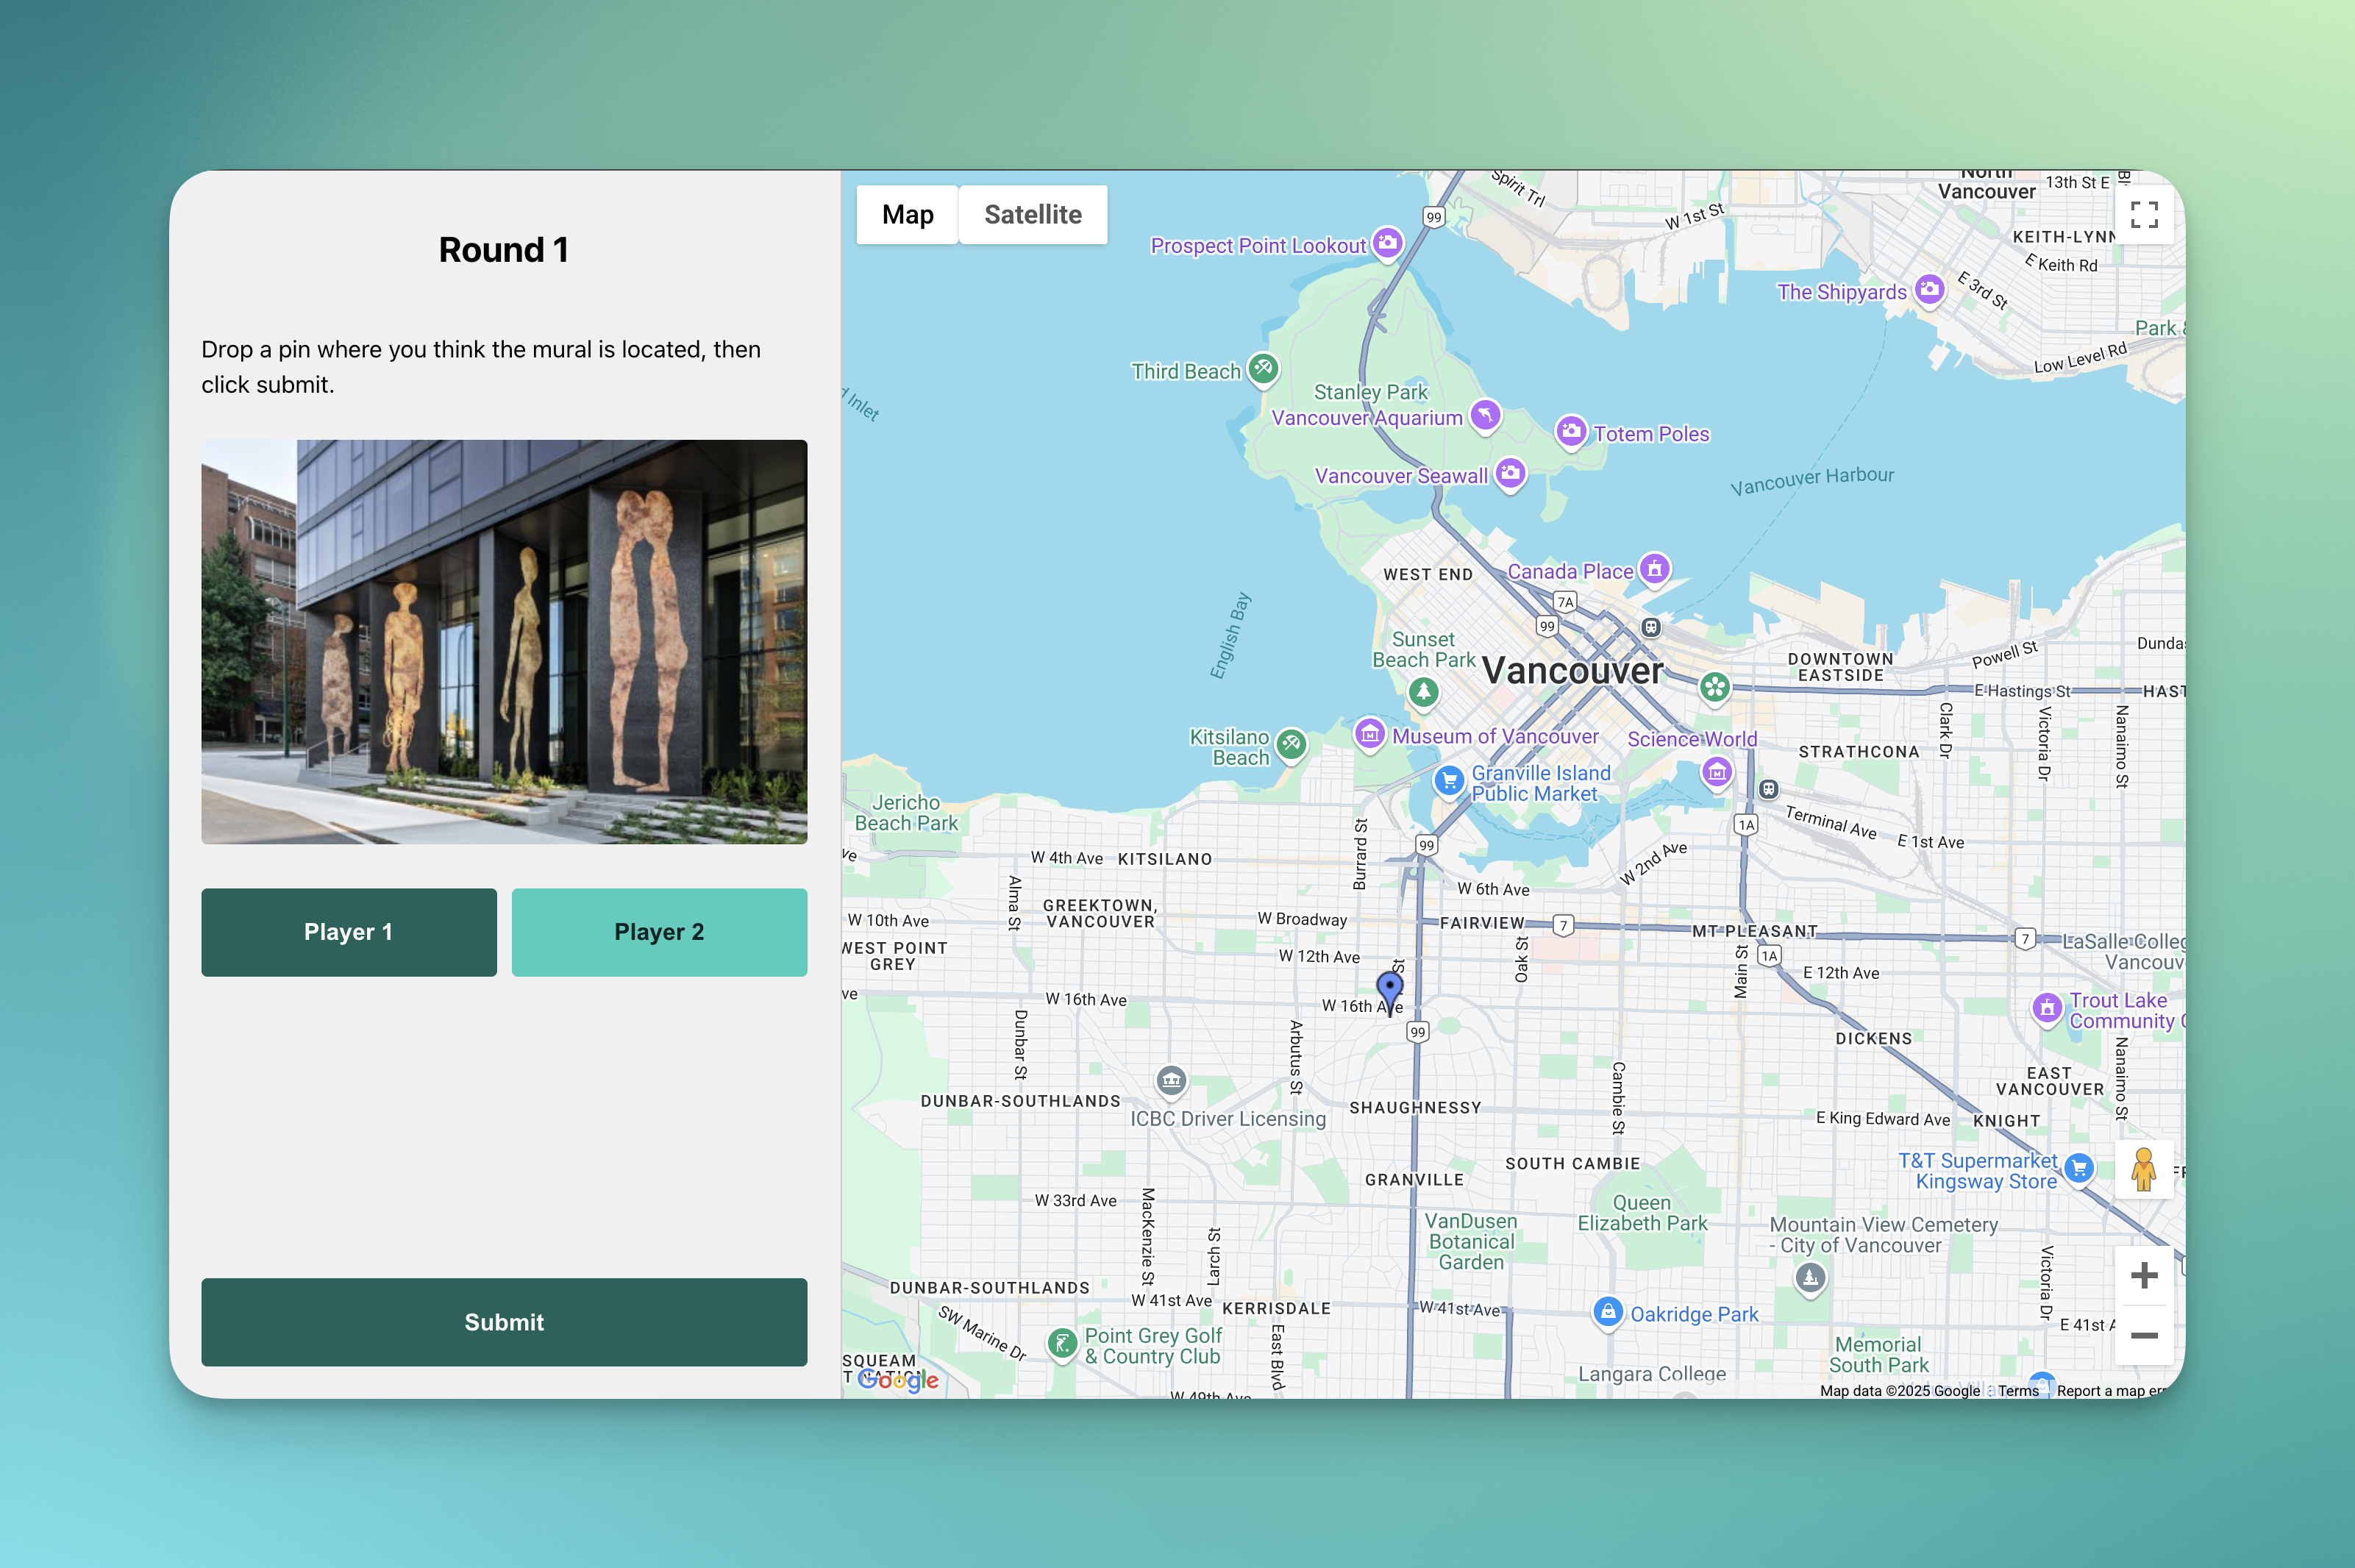Viewport: 2355px width, 1568px height.
Task: Click the Google logo on map
Action: click(x=898, y=1380)
